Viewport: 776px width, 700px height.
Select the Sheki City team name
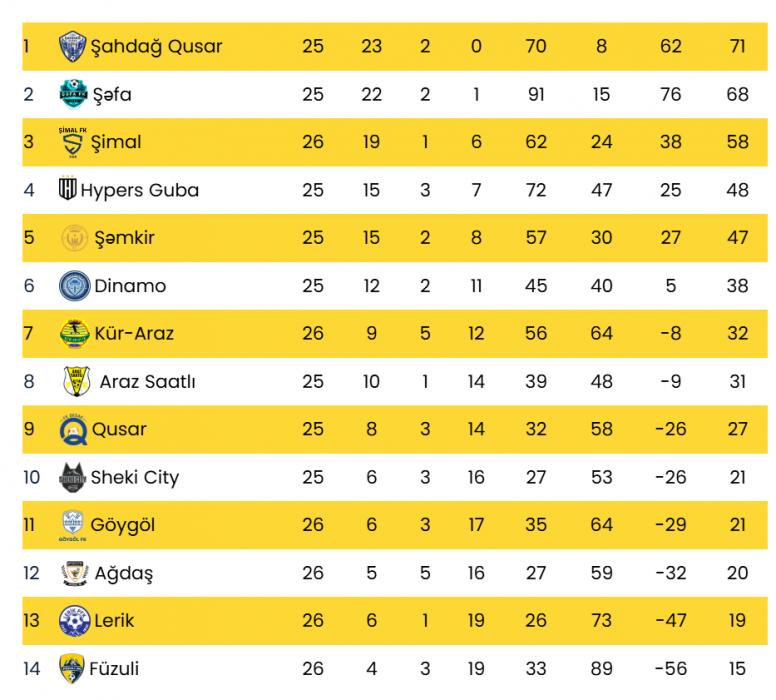[135, 478]
